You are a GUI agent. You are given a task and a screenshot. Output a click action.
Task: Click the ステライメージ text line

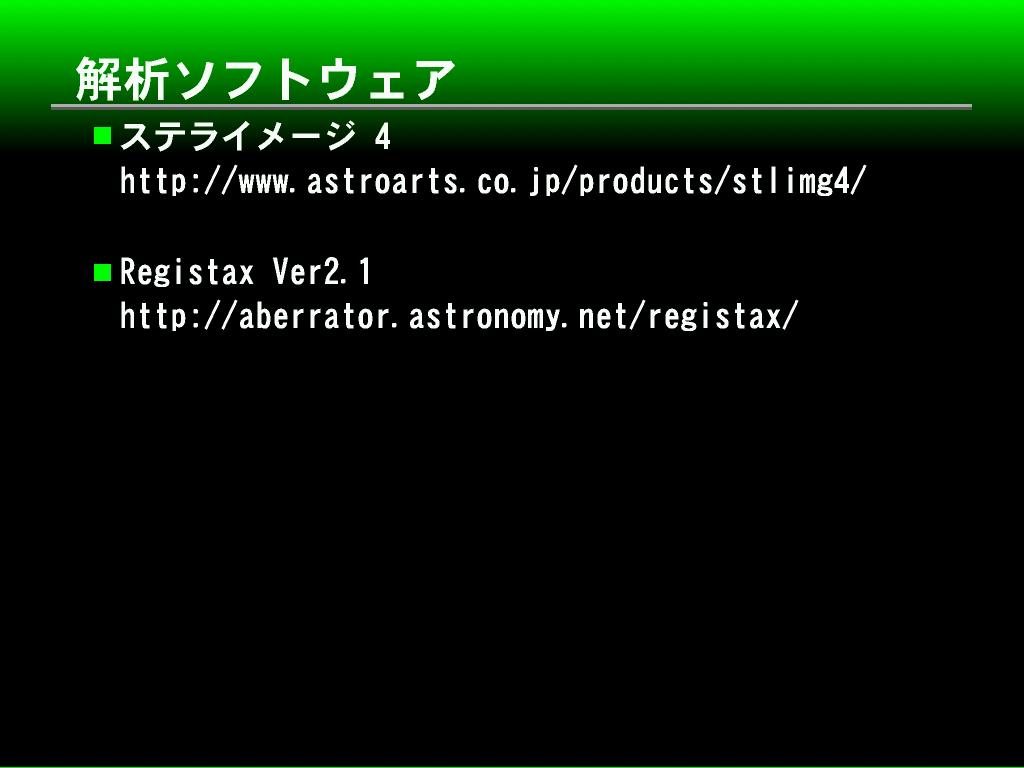[255, 136]
